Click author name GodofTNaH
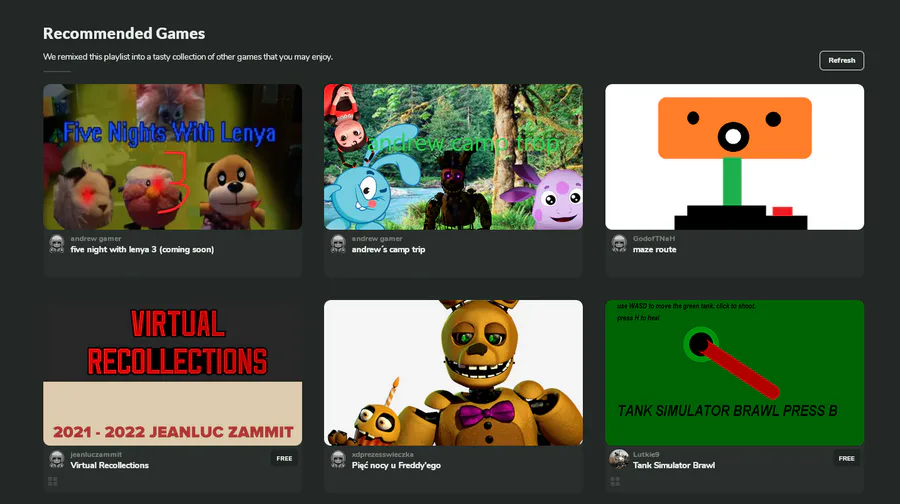Image resolution: width=900 pixels, height=504 pixels. point(654,239)
